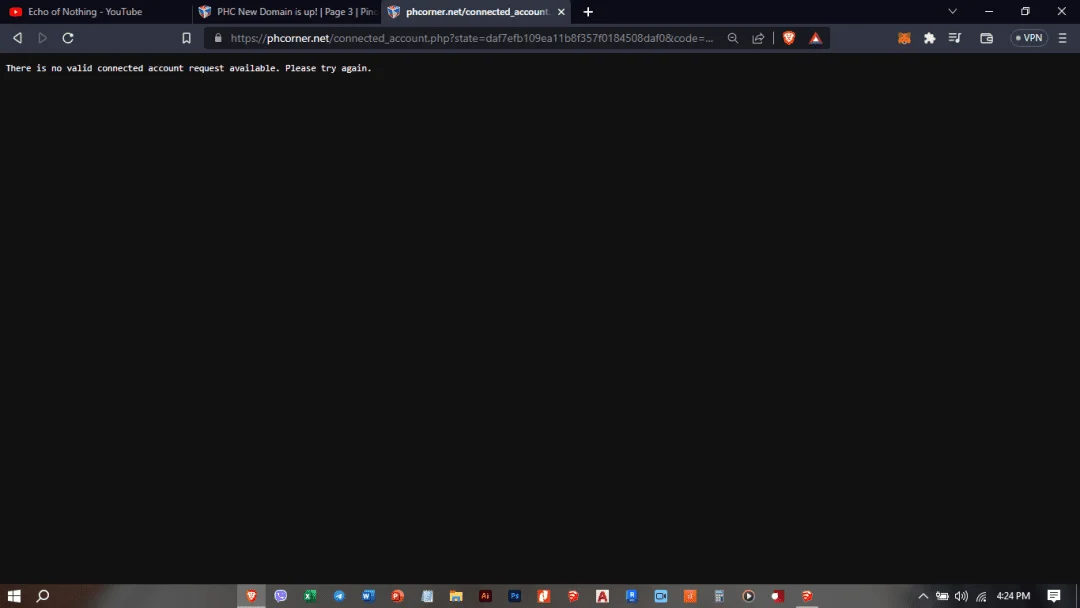The image size is (1080, 608).
Task: Open network Wi-Fi settings
Action: (x=981, y=596)
